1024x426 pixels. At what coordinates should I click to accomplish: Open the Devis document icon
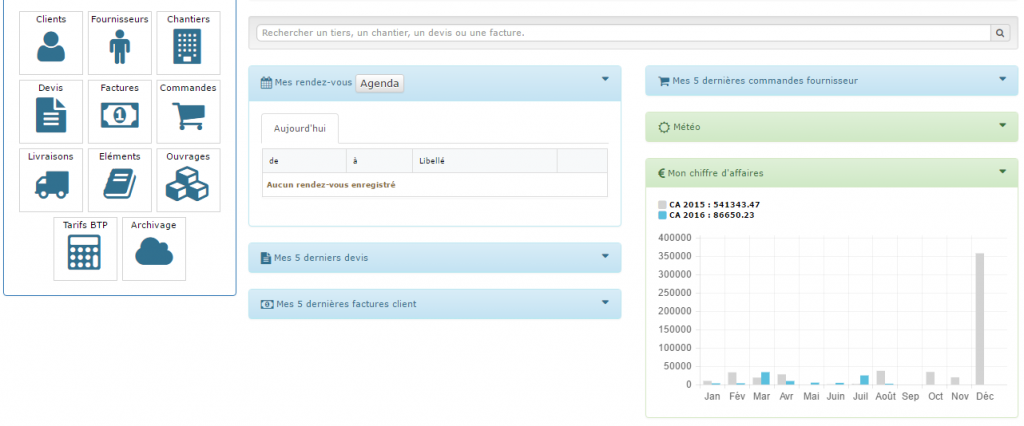[x=50, y=116]
